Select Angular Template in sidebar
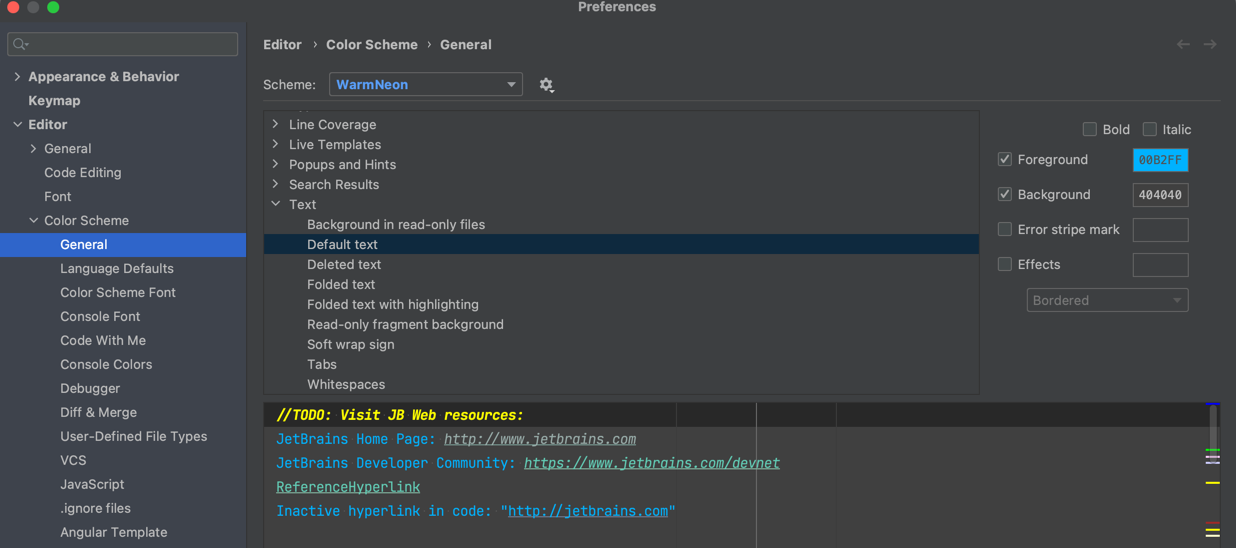The height and width of the screenshot is (548, 1236). [114, 532]
